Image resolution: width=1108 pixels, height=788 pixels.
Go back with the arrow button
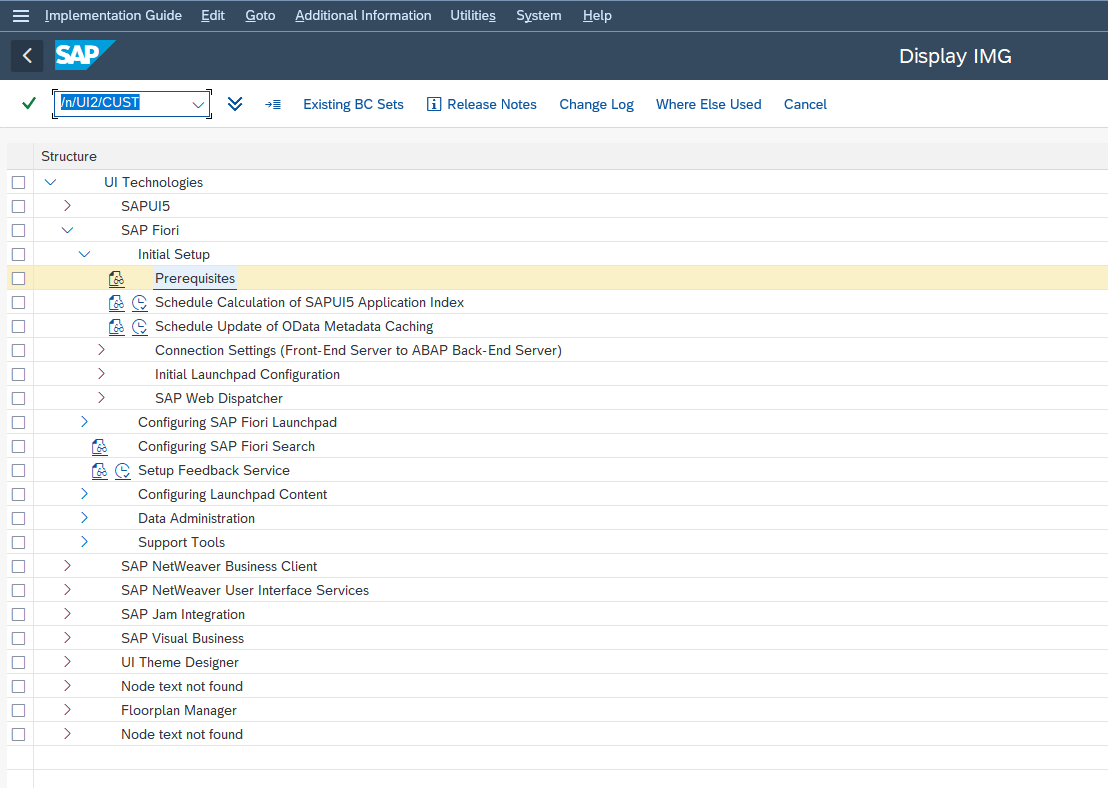[x=28, y=56]
